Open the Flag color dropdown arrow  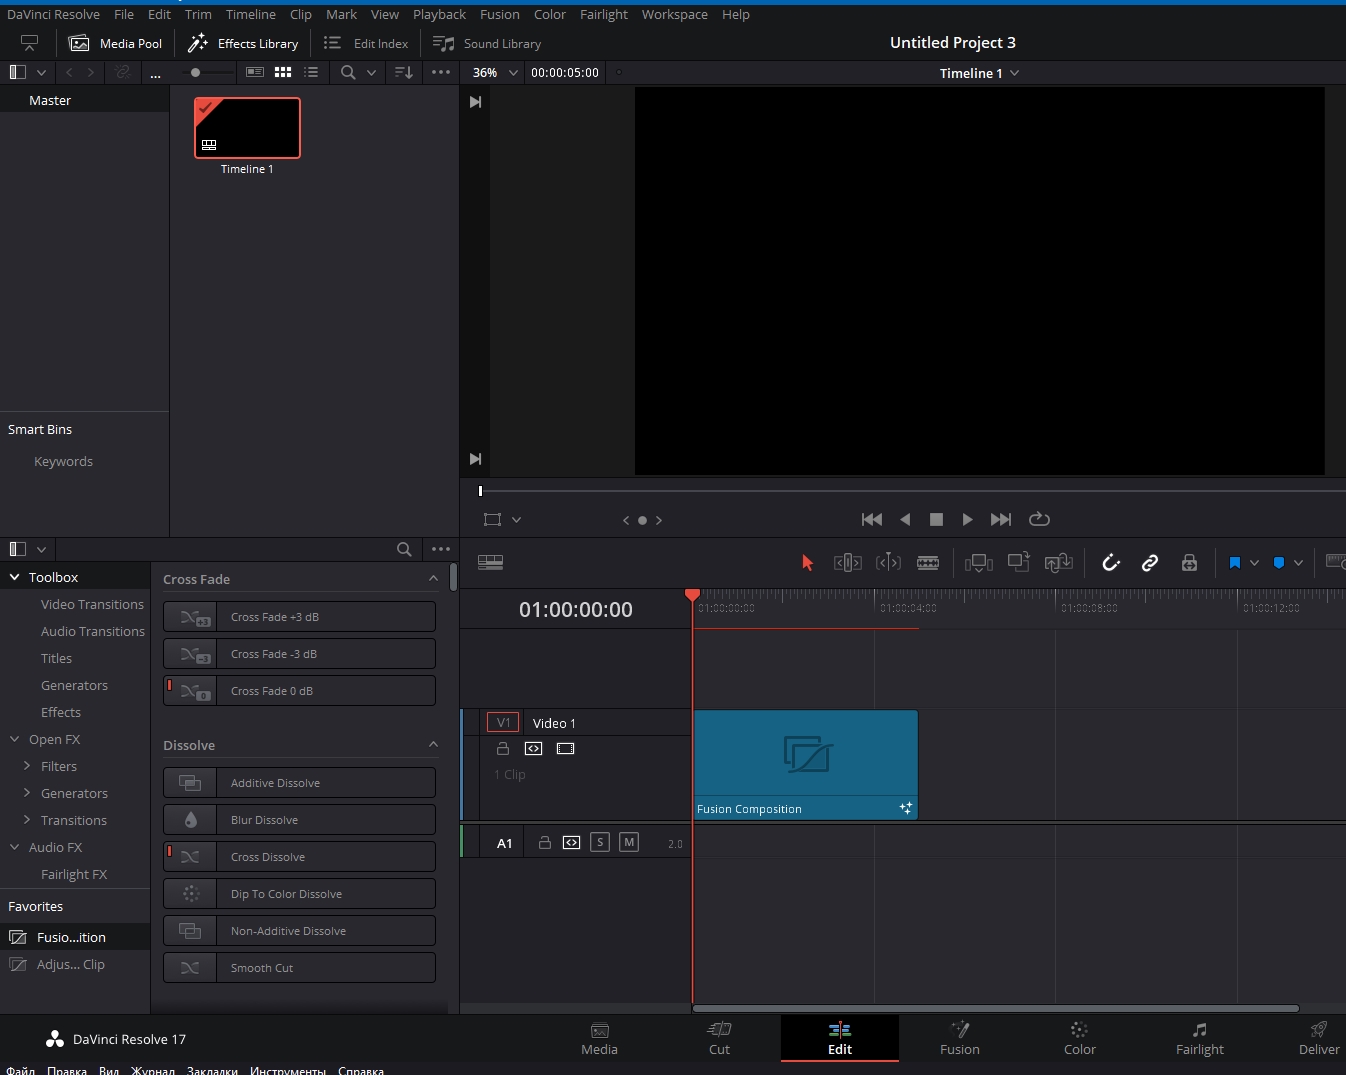click(x=1254, y=563)
